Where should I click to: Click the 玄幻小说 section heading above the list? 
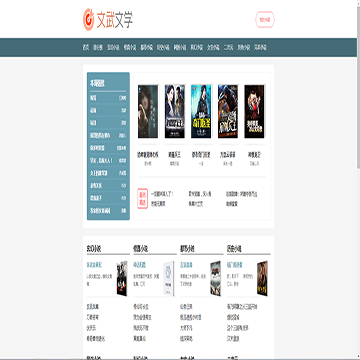[94, 249]
